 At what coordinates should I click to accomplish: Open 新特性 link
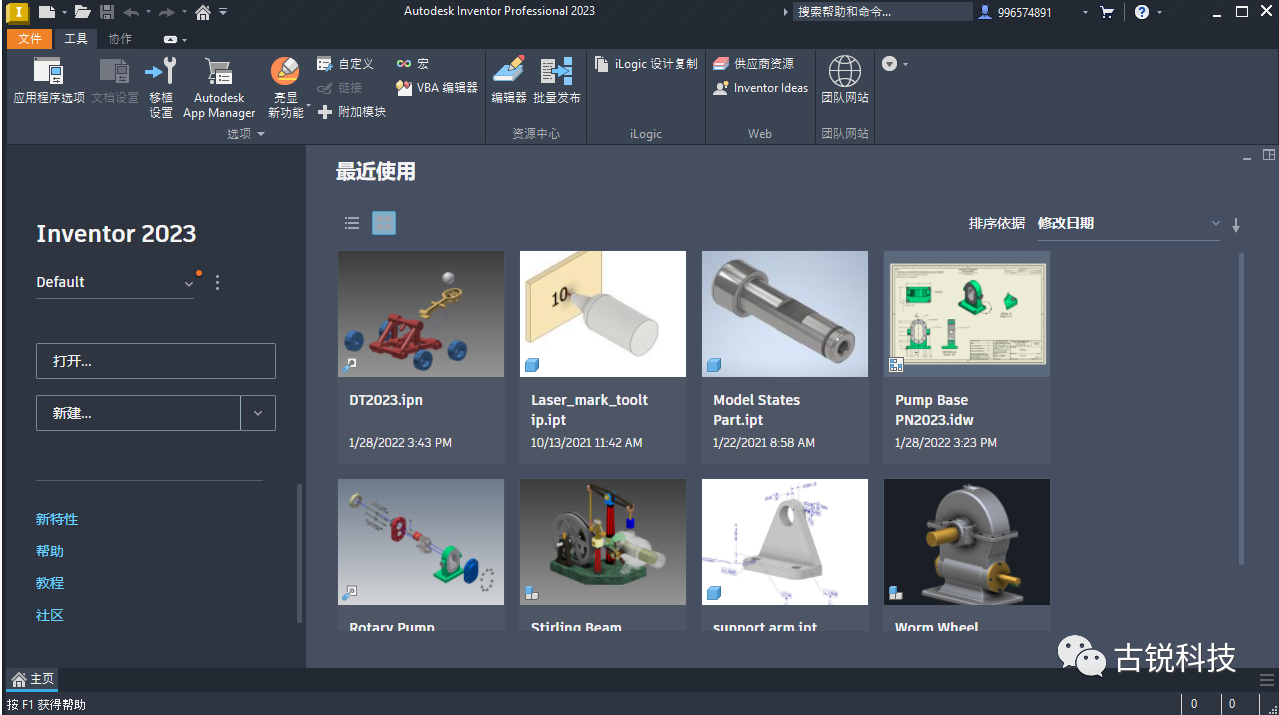coord(57,519)
